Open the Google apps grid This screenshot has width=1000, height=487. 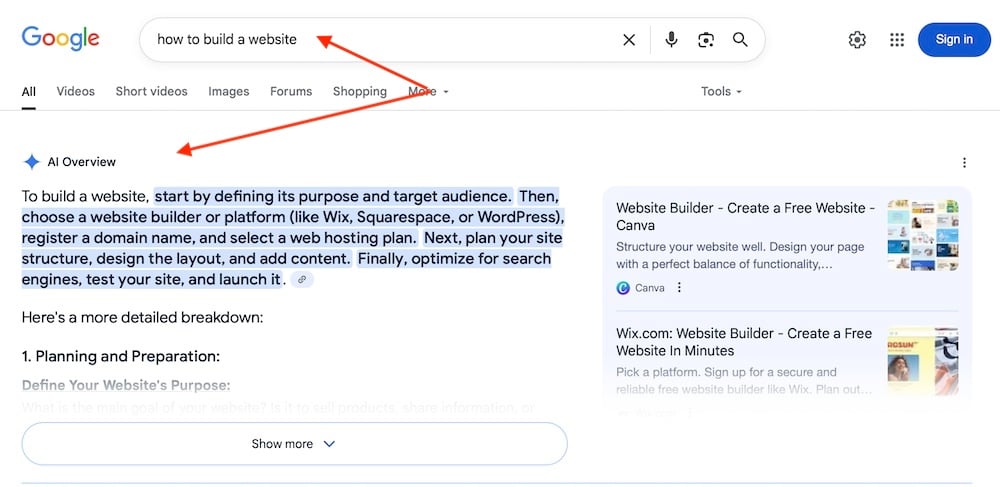tap(897, 40)
